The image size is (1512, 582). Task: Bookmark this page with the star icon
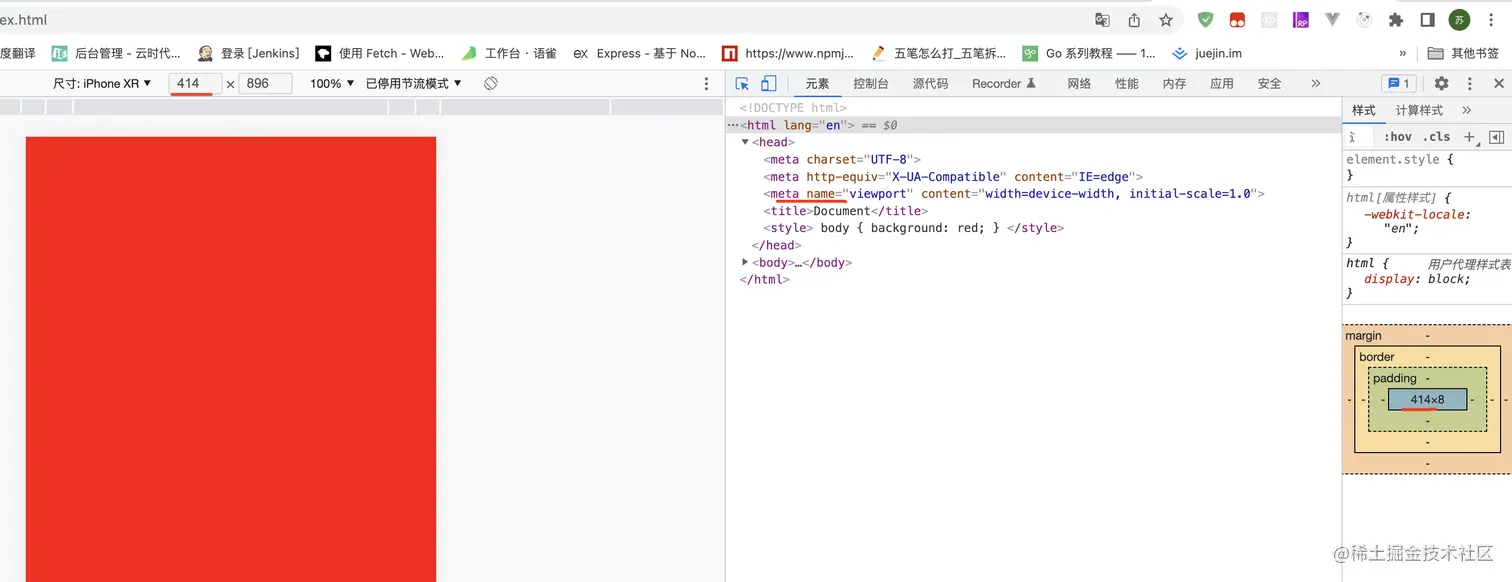[x=1166, y=20]
